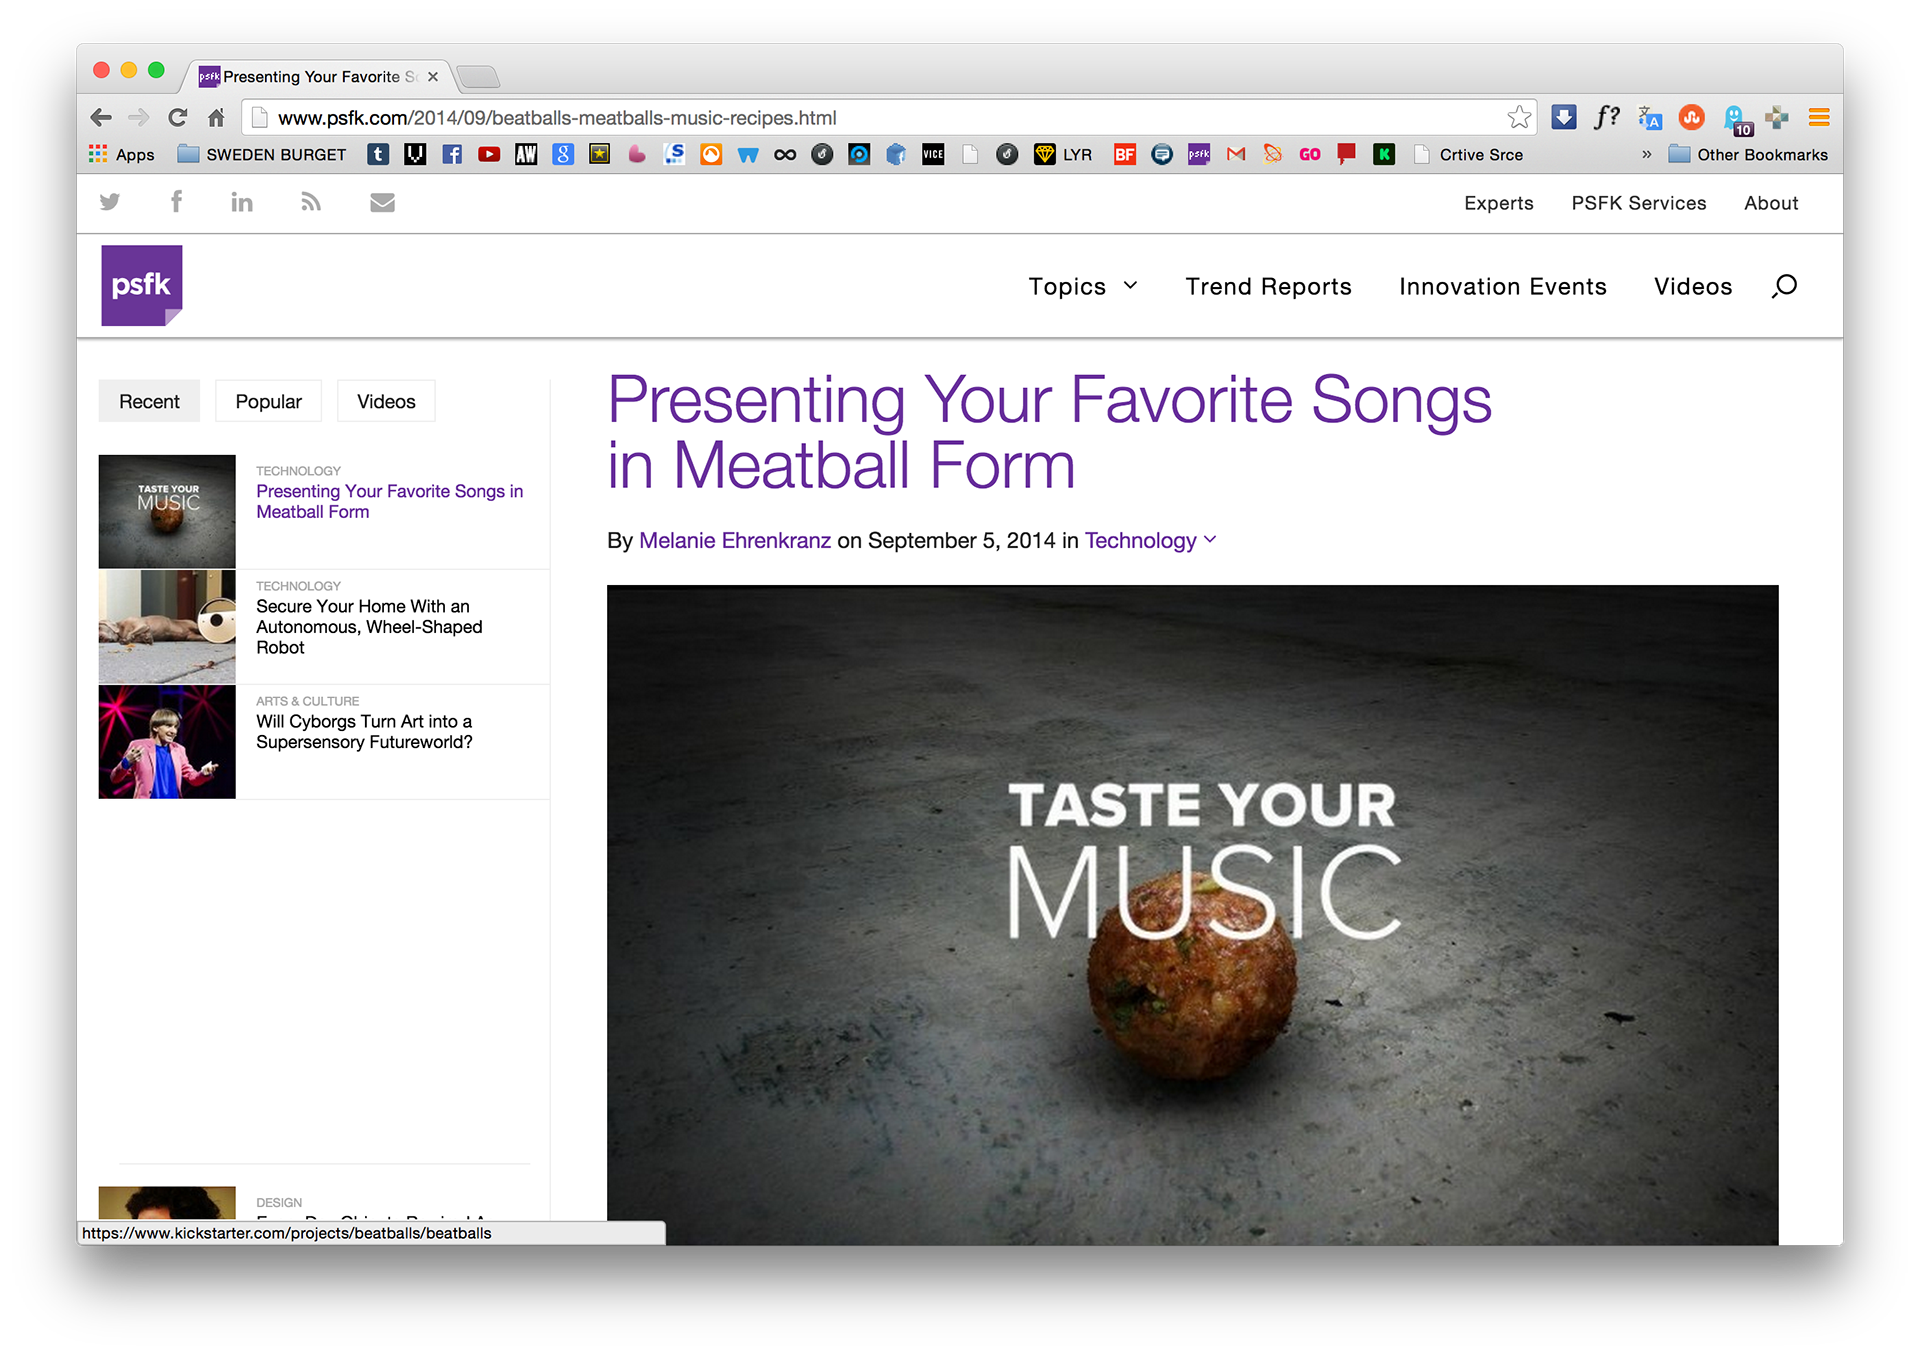Image resolution: width=1920 pixels, height=1355 pixels.
Task: Open the Technology category link in byline
Action: coord(1140,541)
